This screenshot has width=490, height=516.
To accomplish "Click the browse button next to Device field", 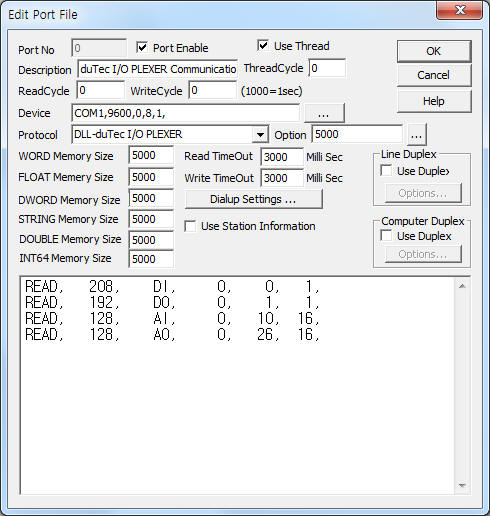I will [324, 113].
